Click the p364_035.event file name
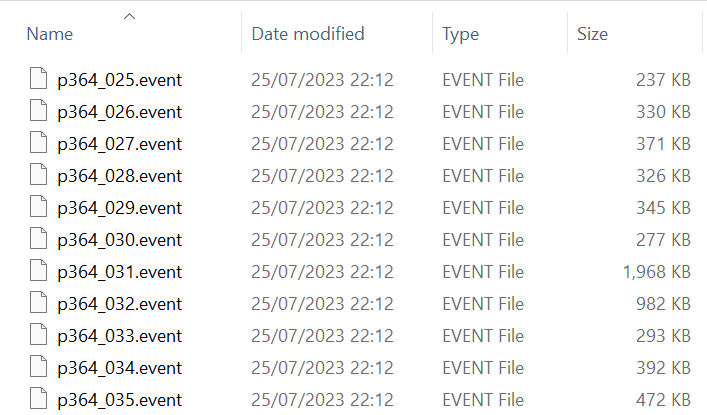The width and height of the screenshot is (707, 415). 119,400
